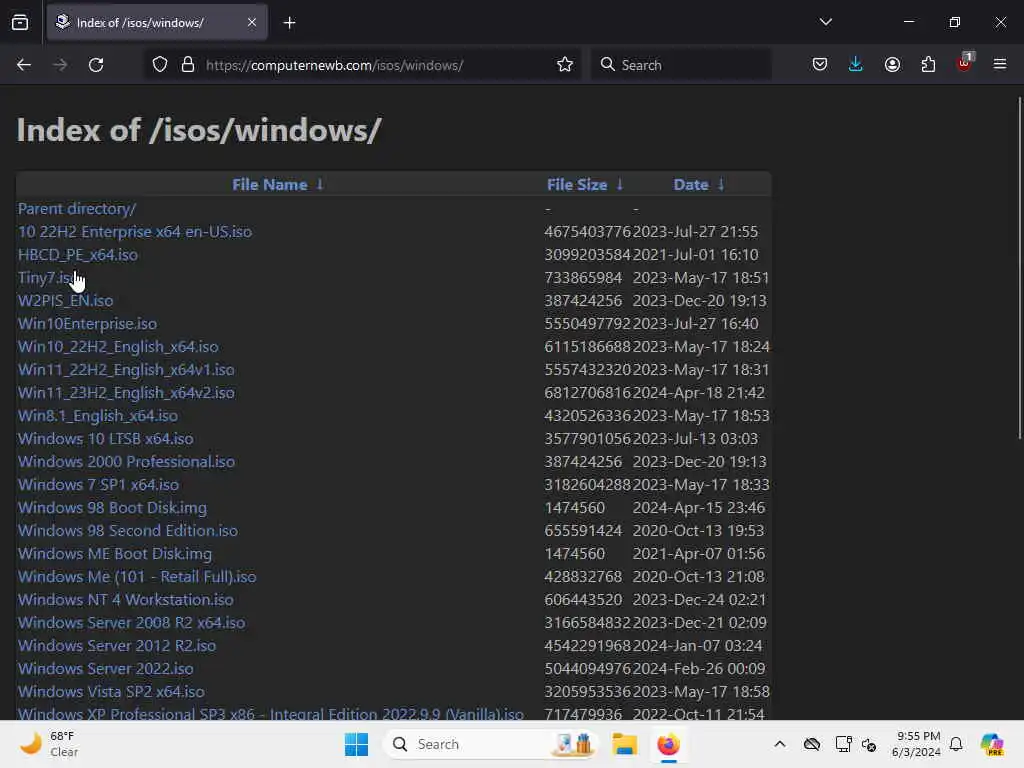Download Windows Server 2012 R2.iso
This screenshot has height=768, width=1024.
(117, 646)
